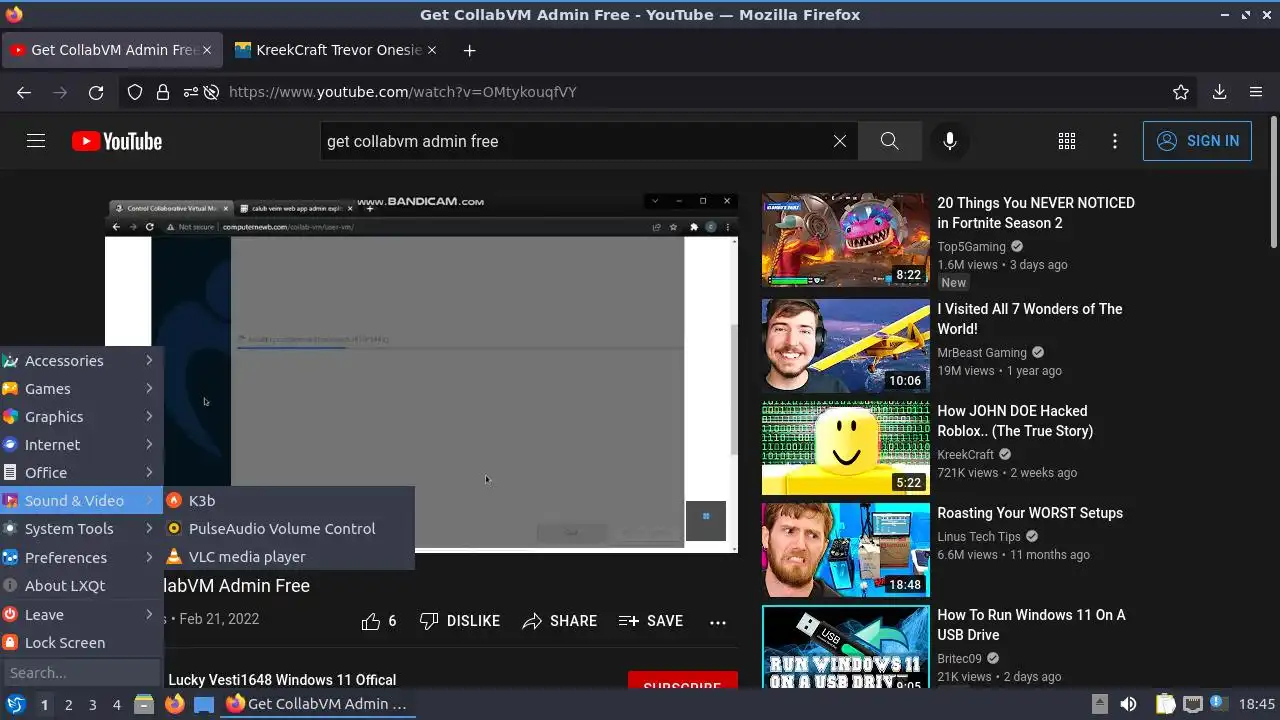Open the volume control tray icon
The width and height of the screenshot is (1280, 720).
click(x=1128, y=704)
